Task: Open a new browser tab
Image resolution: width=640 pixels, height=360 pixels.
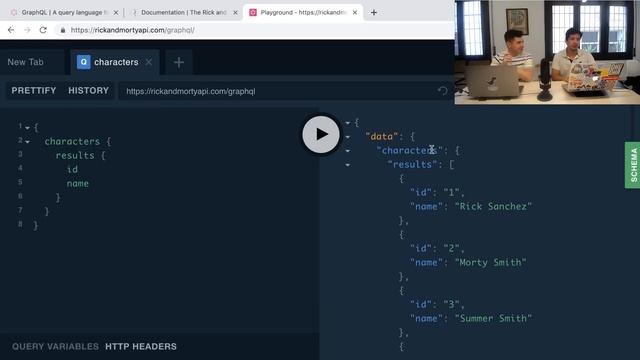Action: tap(373, 13)
